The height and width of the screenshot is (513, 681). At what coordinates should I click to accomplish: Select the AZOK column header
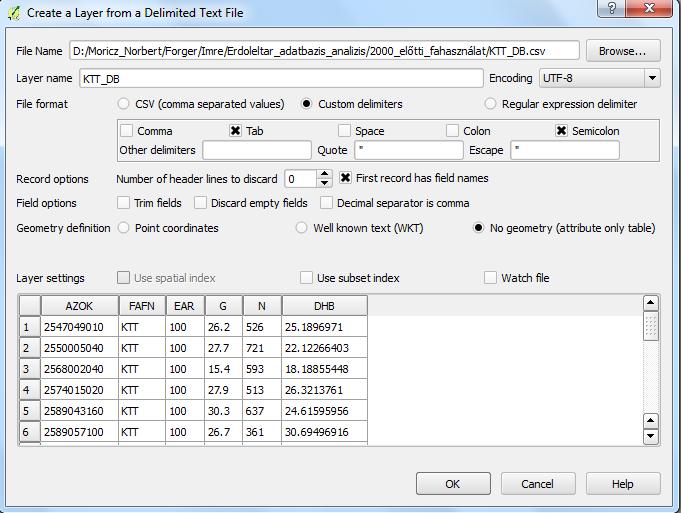[79, 306]
